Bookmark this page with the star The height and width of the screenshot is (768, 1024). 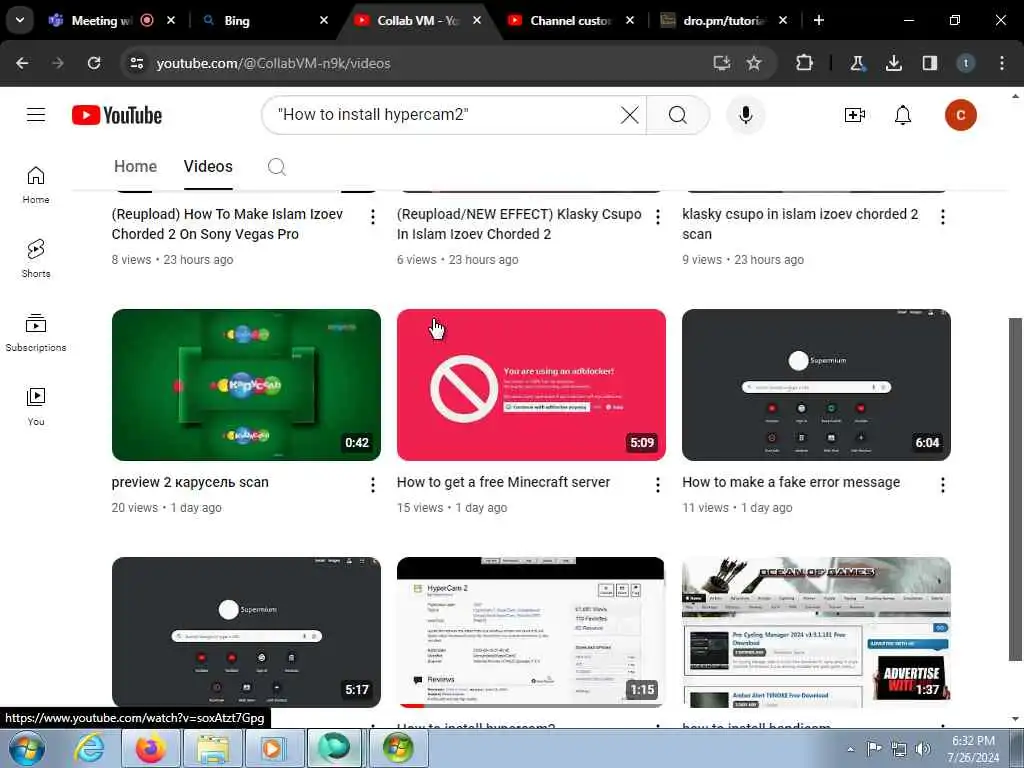pyautogui.click(x=754, y=63)
